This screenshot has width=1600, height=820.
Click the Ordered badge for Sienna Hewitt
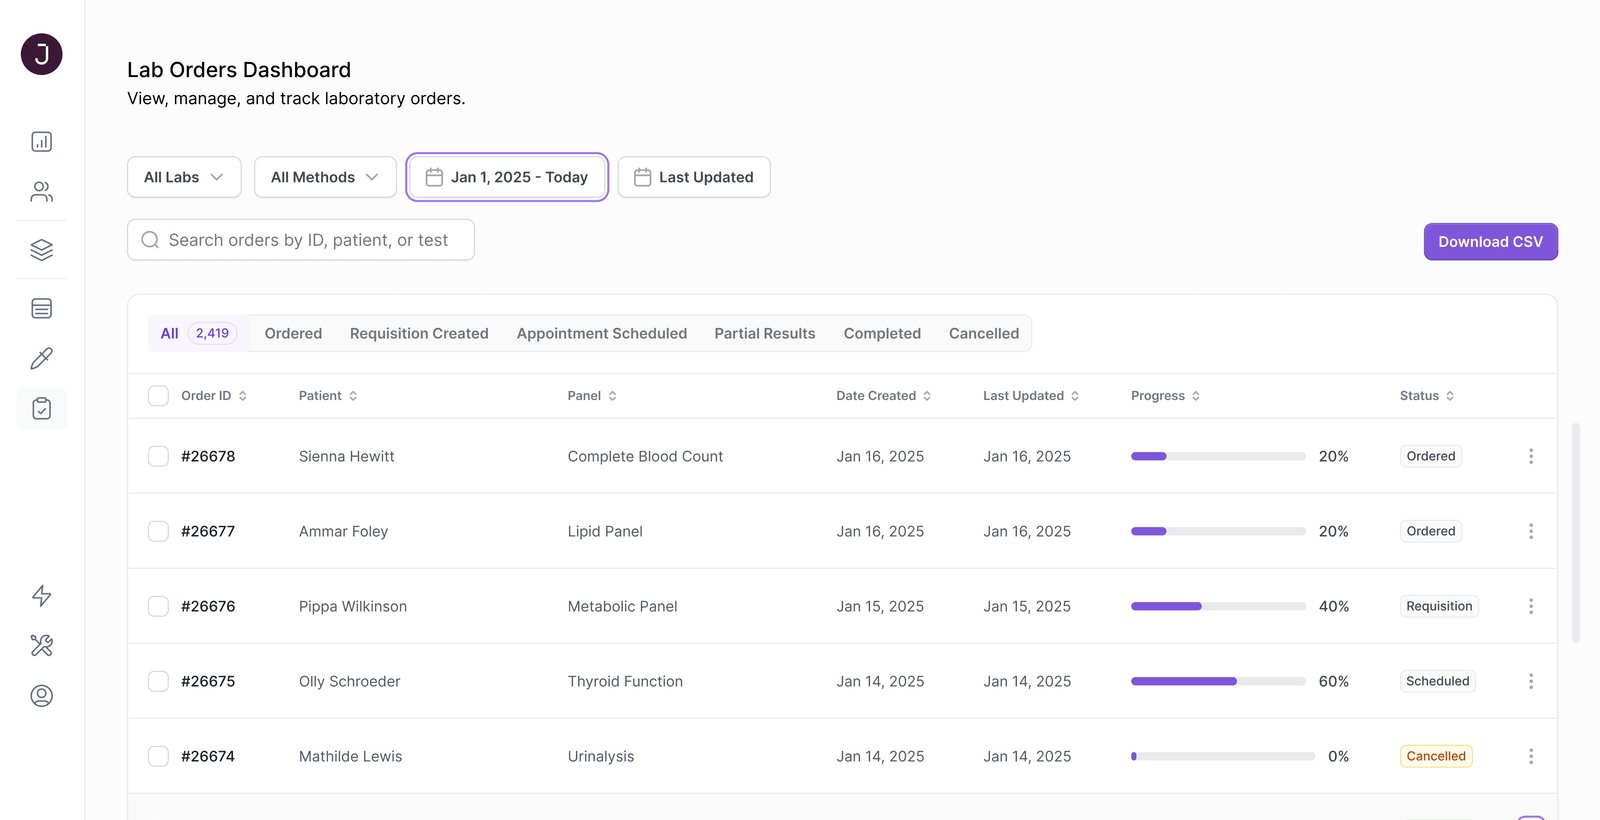click(1431, 456)
